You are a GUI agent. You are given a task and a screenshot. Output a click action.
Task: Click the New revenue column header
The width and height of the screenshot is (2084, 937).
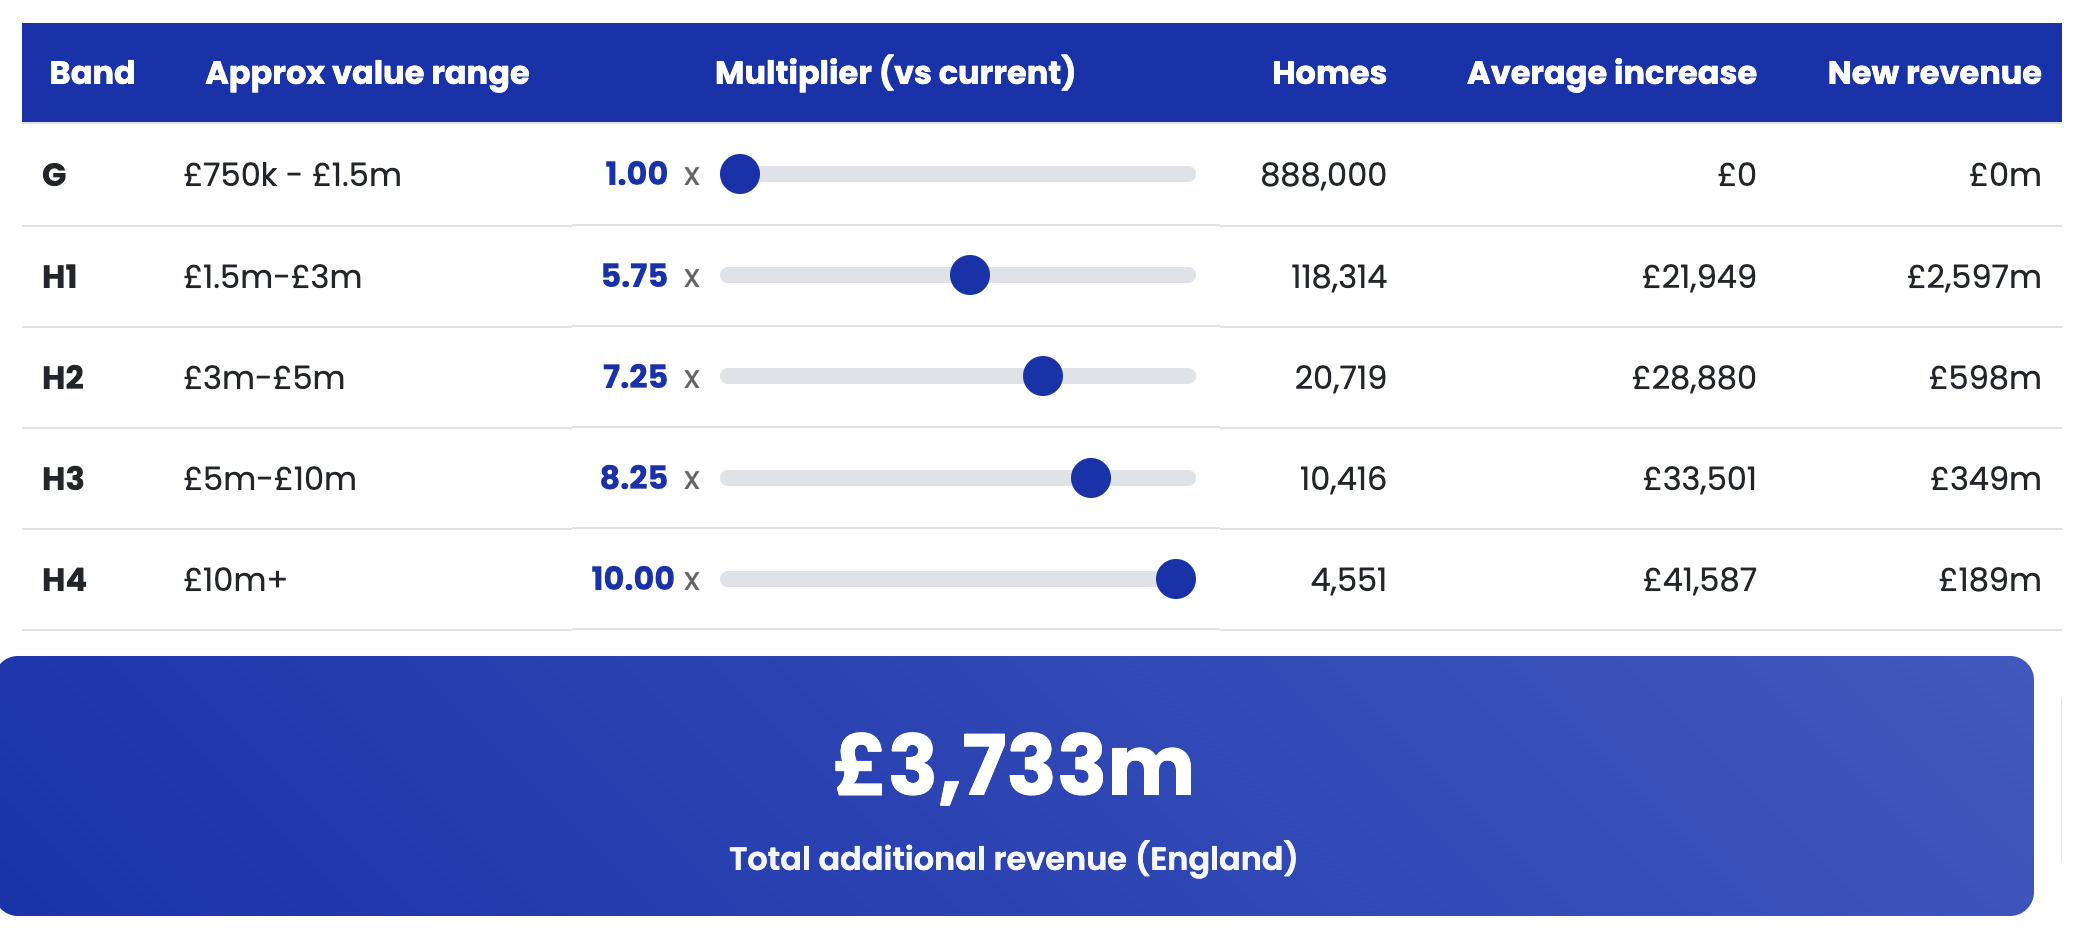coord(1934,73)
